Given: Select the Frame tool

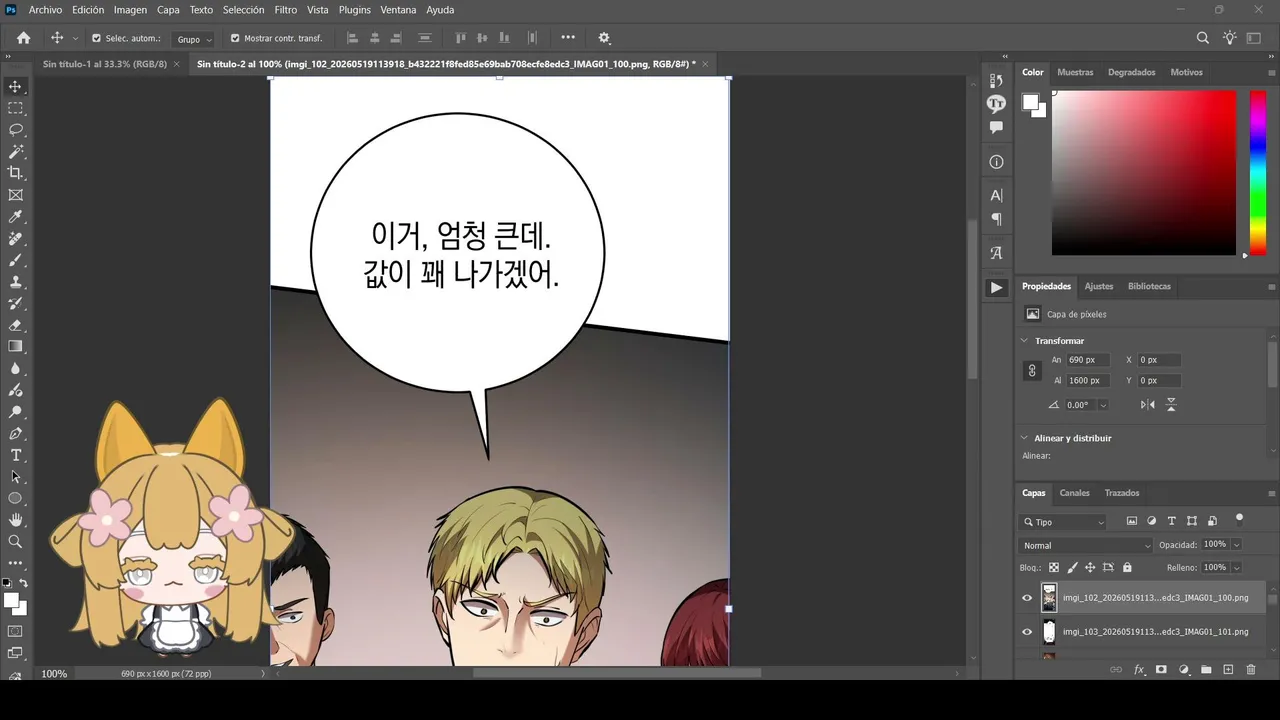Looking at the screenshot, I should point(15,195).
